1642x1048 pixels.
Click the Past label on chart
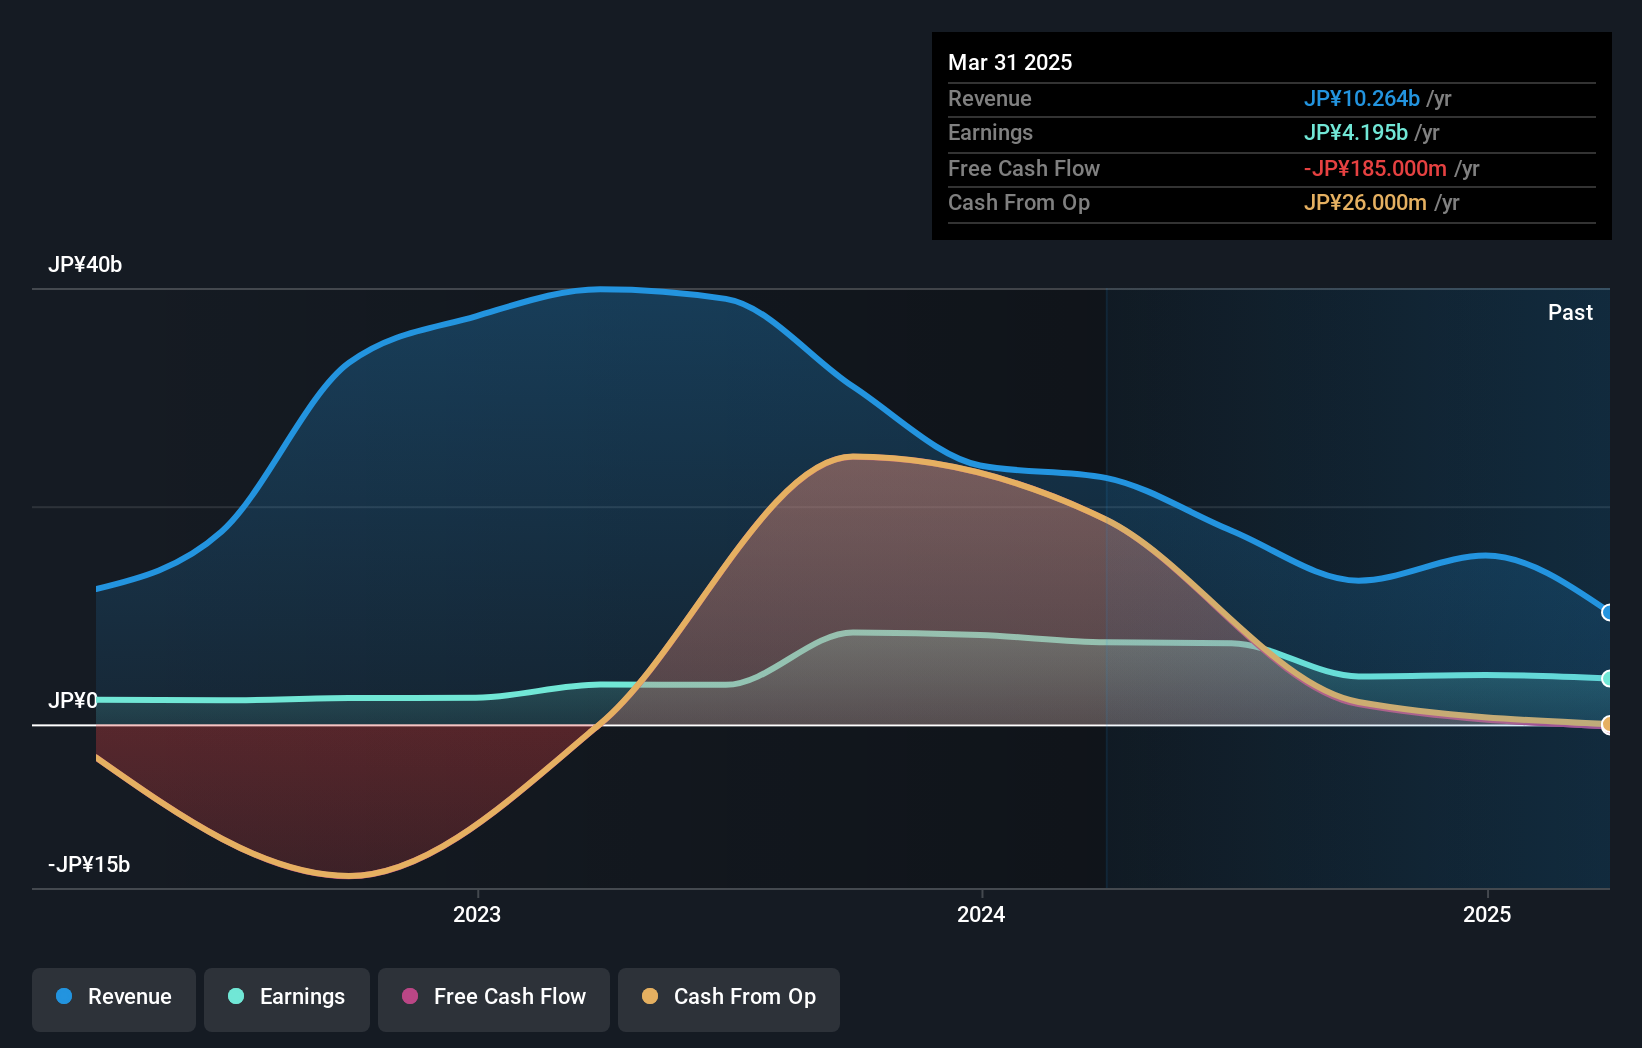pos(1570,312)
